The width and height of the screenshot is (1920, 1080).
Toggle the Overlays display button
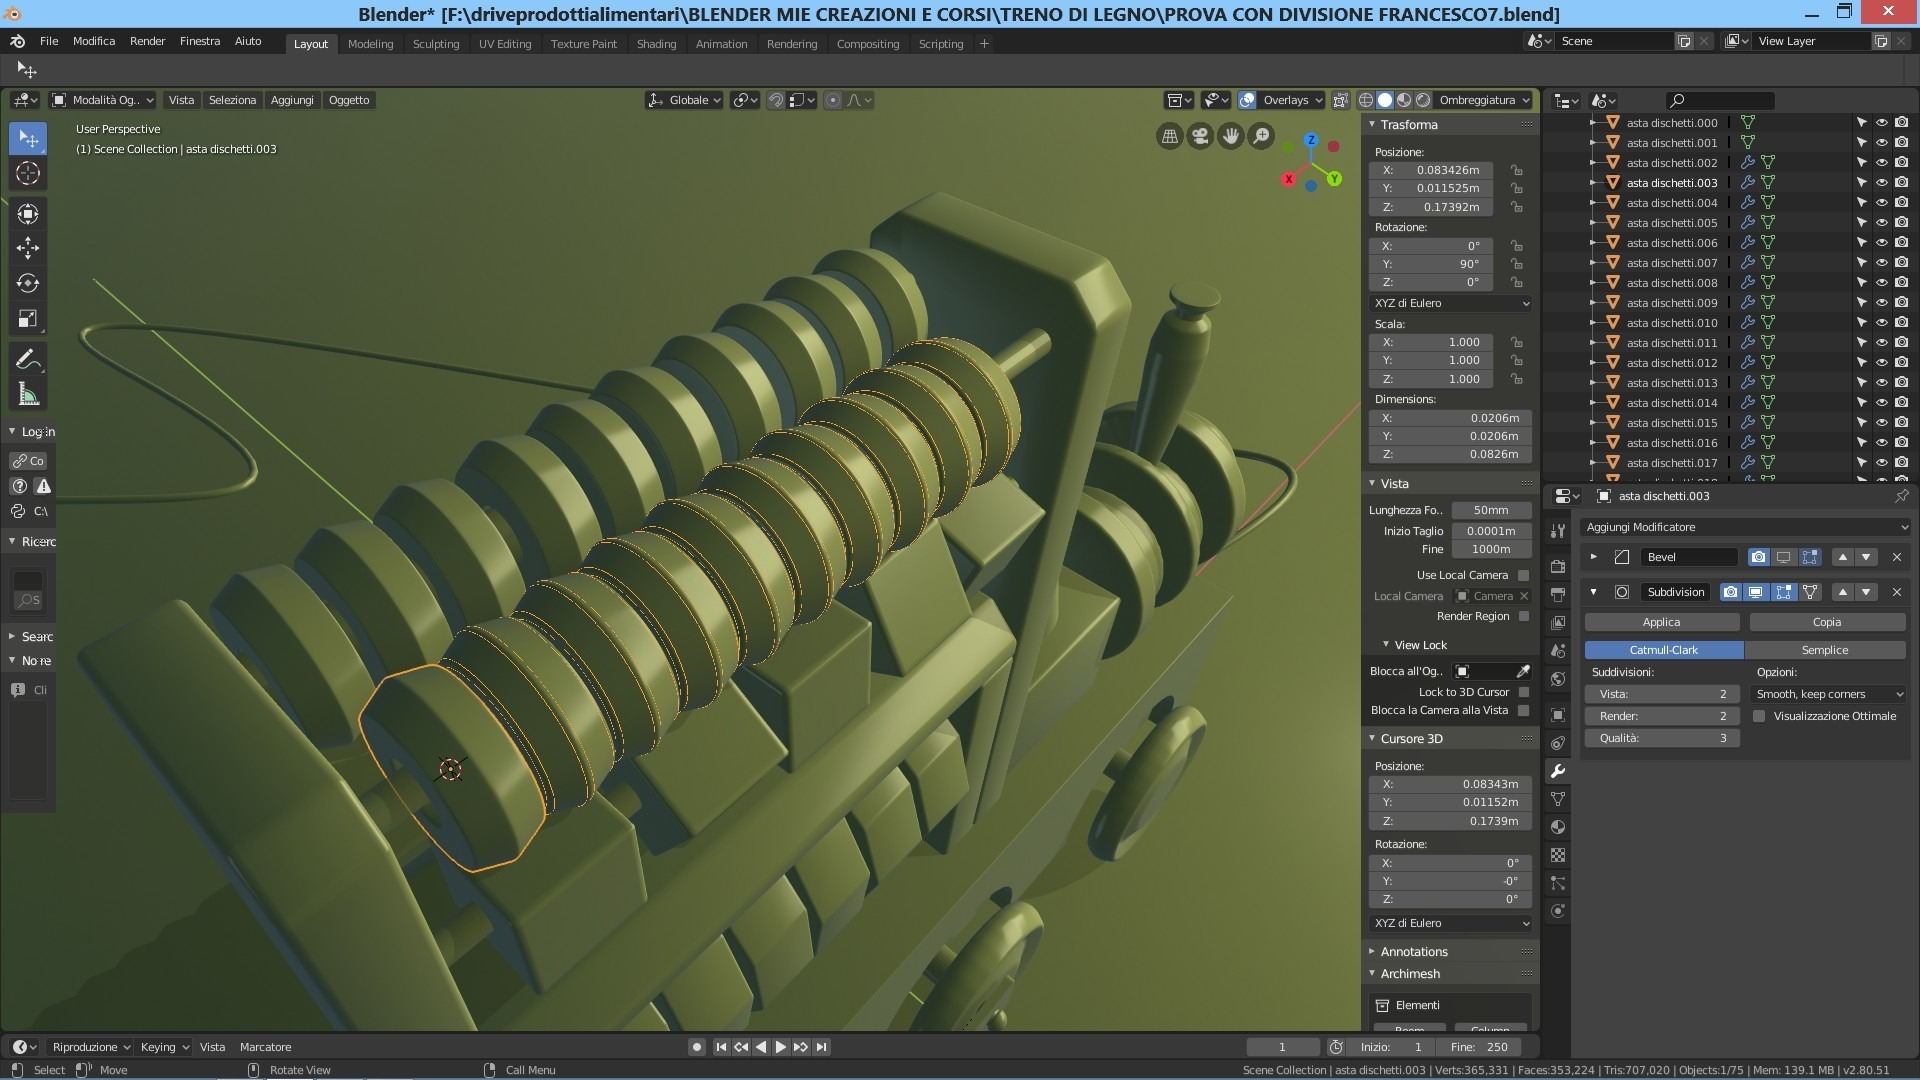click(1247, 100)
